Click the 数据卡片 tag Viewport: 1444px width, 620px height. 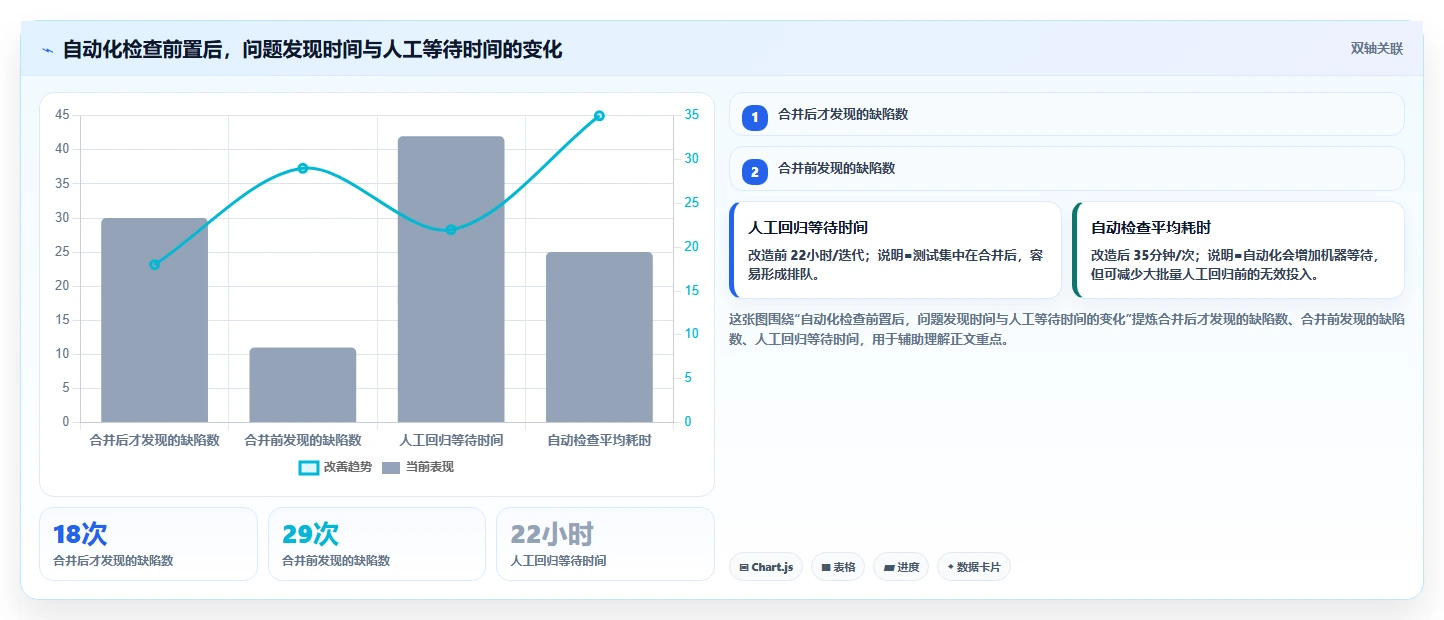coord(974,567)
